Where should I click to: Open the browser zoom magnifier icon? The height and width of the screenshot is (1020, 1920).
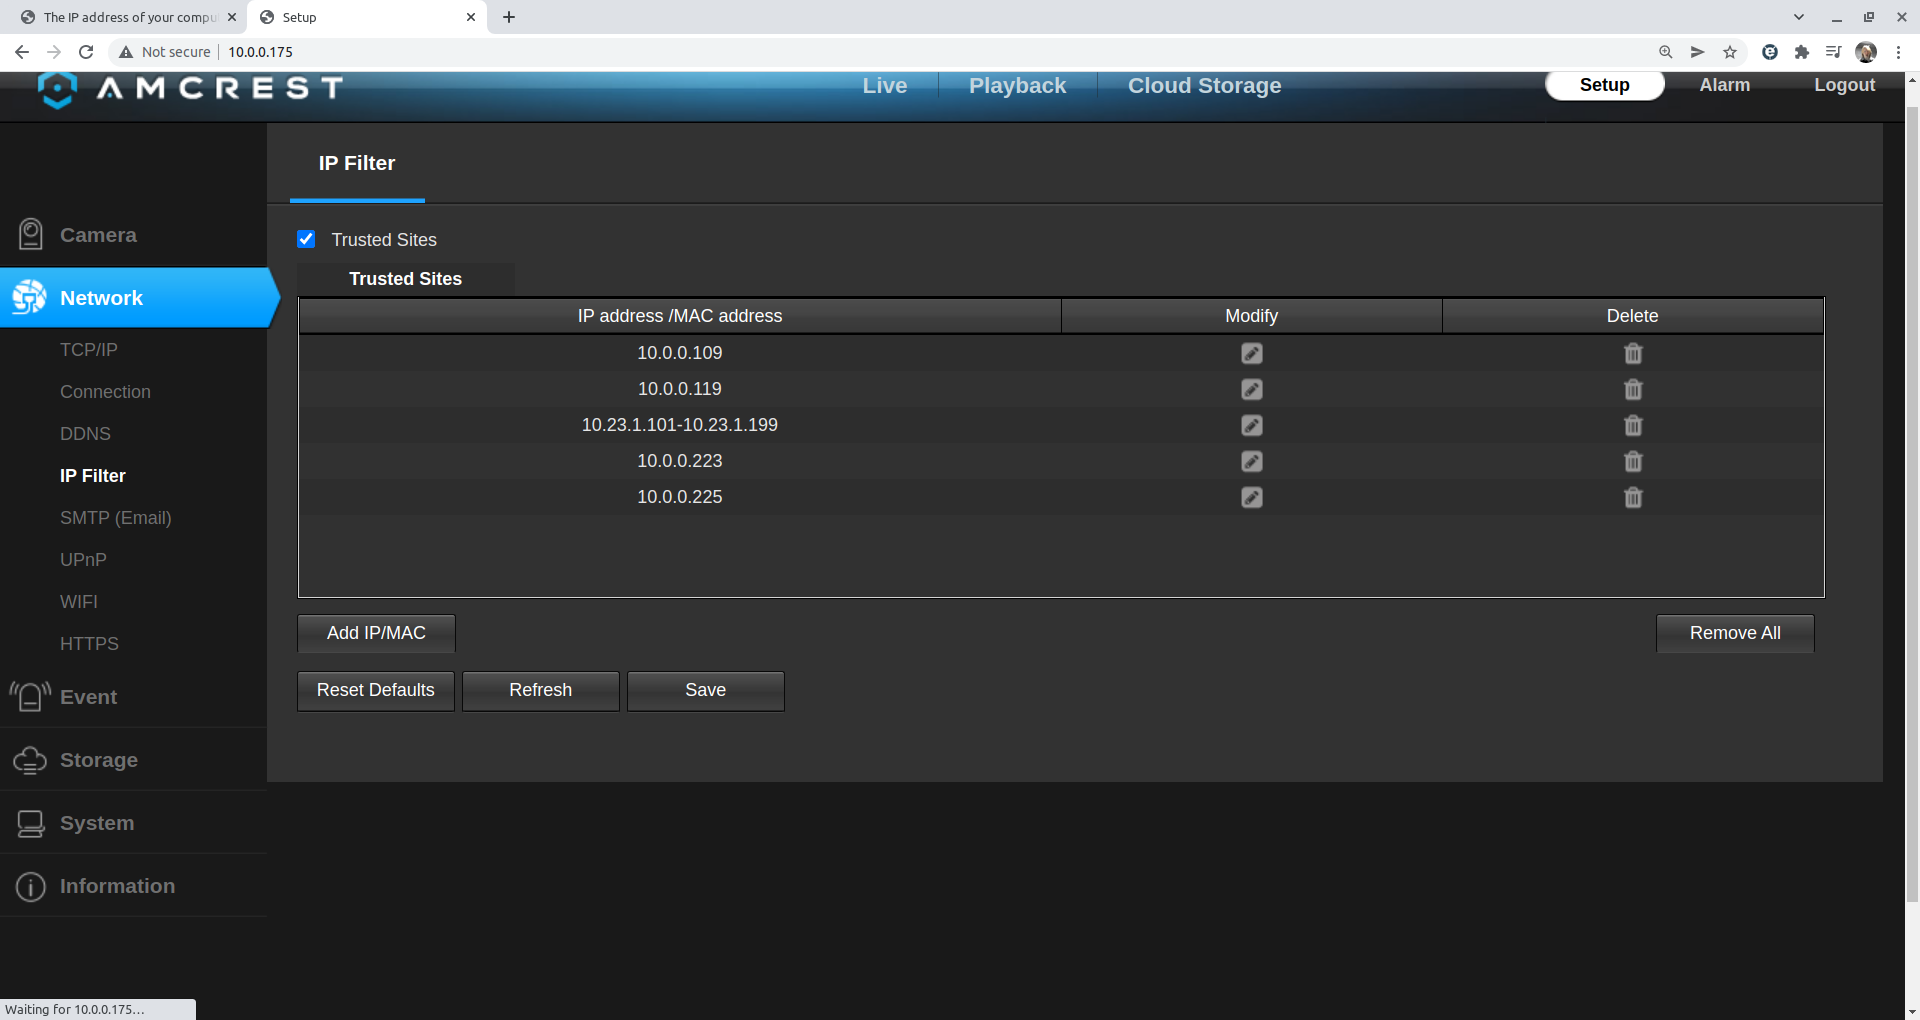(1666, 52)
